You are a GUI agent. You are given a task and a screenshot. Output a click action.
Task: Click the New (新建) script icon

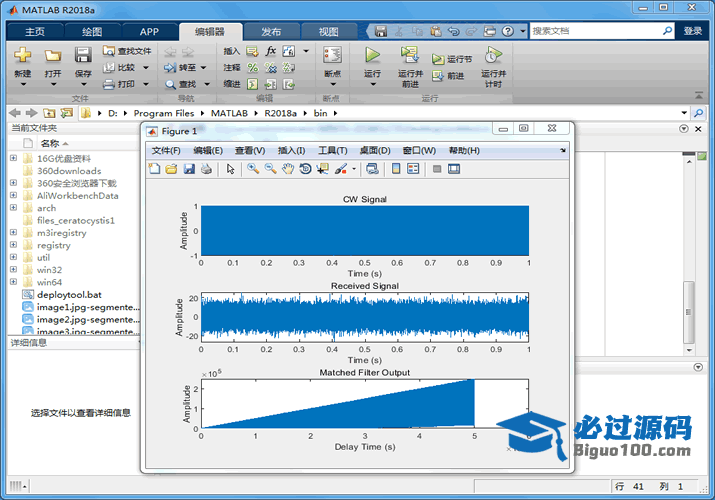tap(22, 55)
